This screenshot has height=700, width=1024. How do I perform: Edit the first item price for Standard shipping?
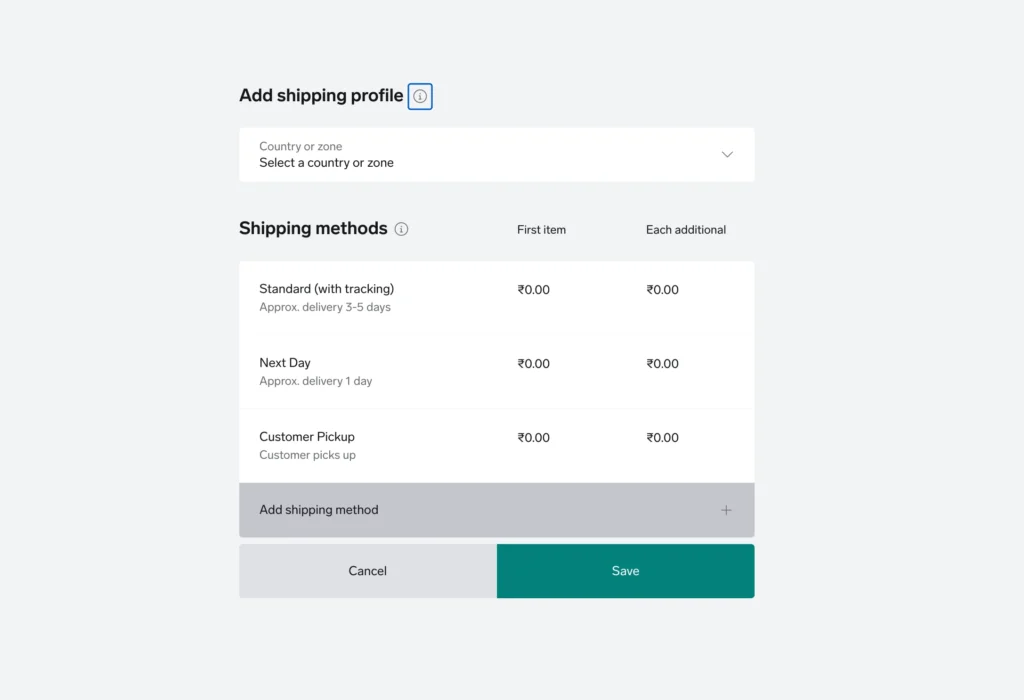click(533, 289)
